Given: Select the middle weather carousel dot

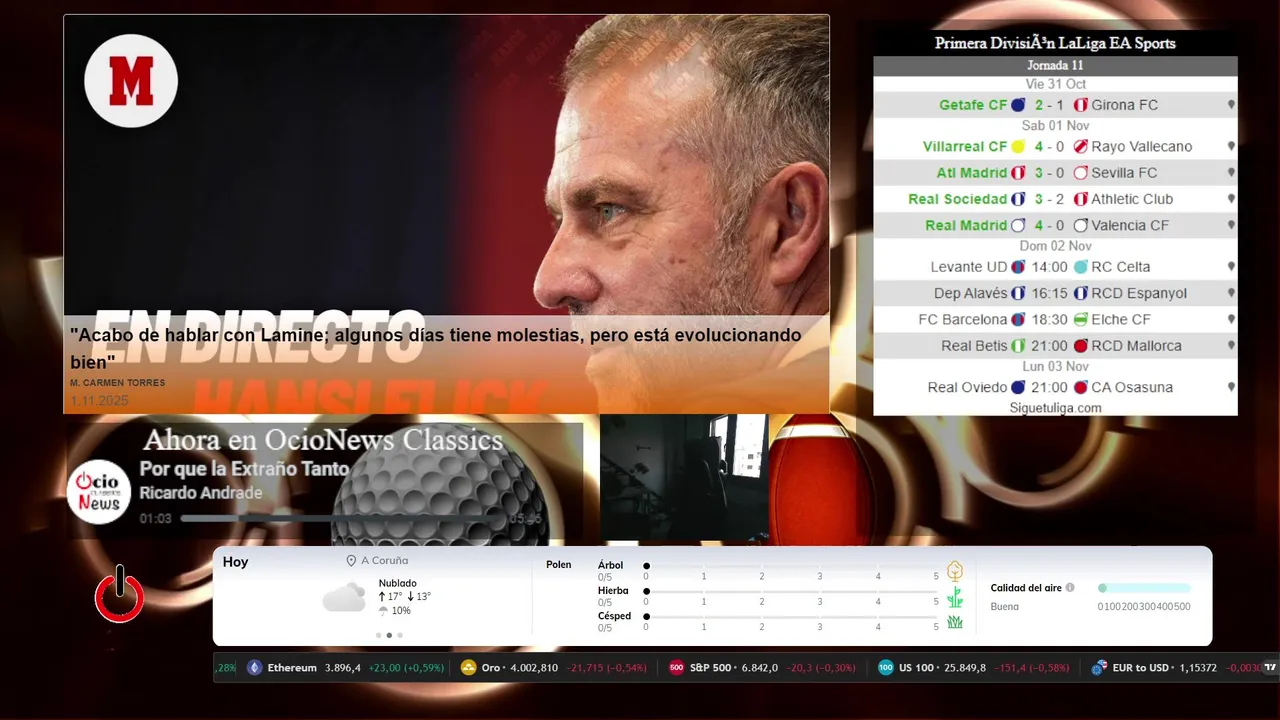Looking at the screenshot, I should [389, 635].
